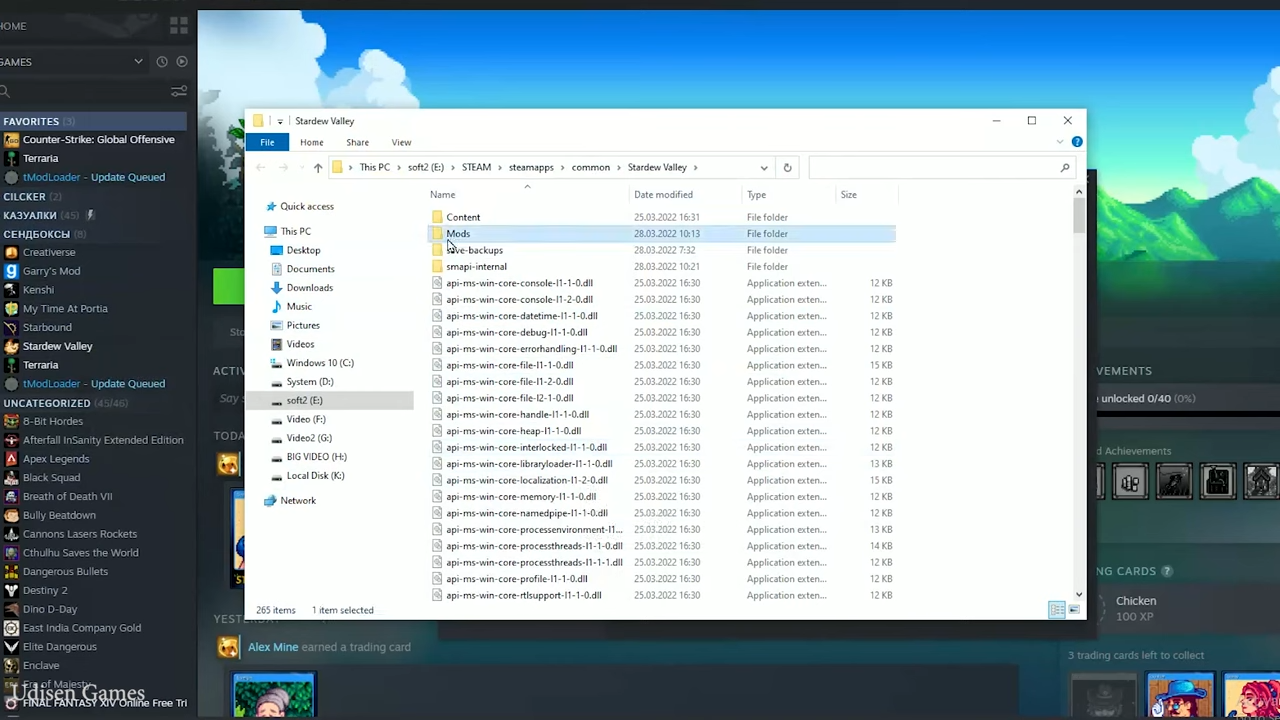
Task: Open the View ribbon tab
Action: pyautogui.click(x=401, y=143)
